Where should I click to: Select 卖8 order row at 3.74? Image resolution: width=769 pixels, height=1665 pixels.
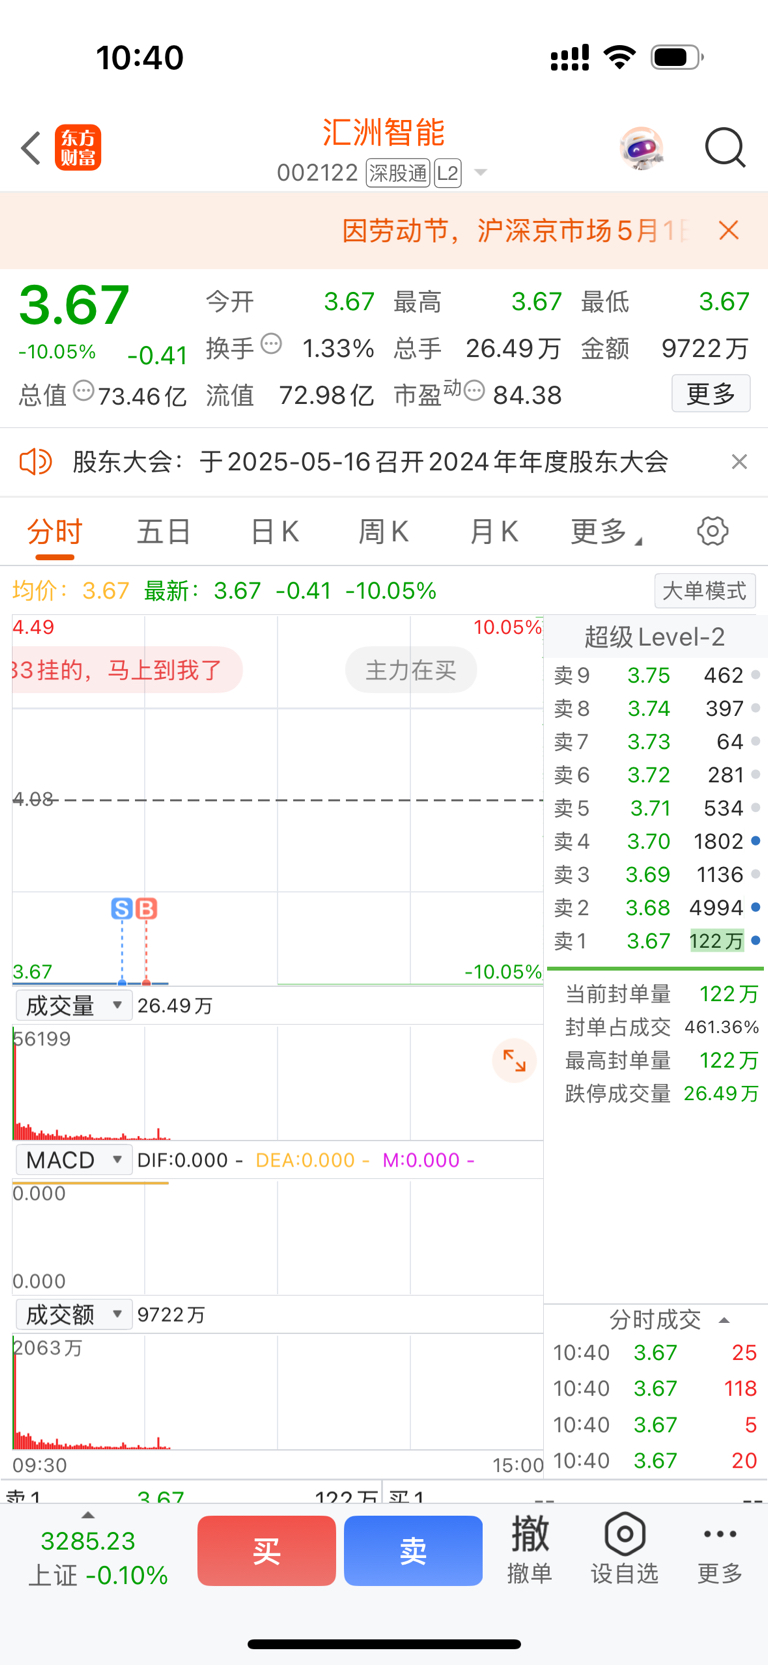(657, 708)
